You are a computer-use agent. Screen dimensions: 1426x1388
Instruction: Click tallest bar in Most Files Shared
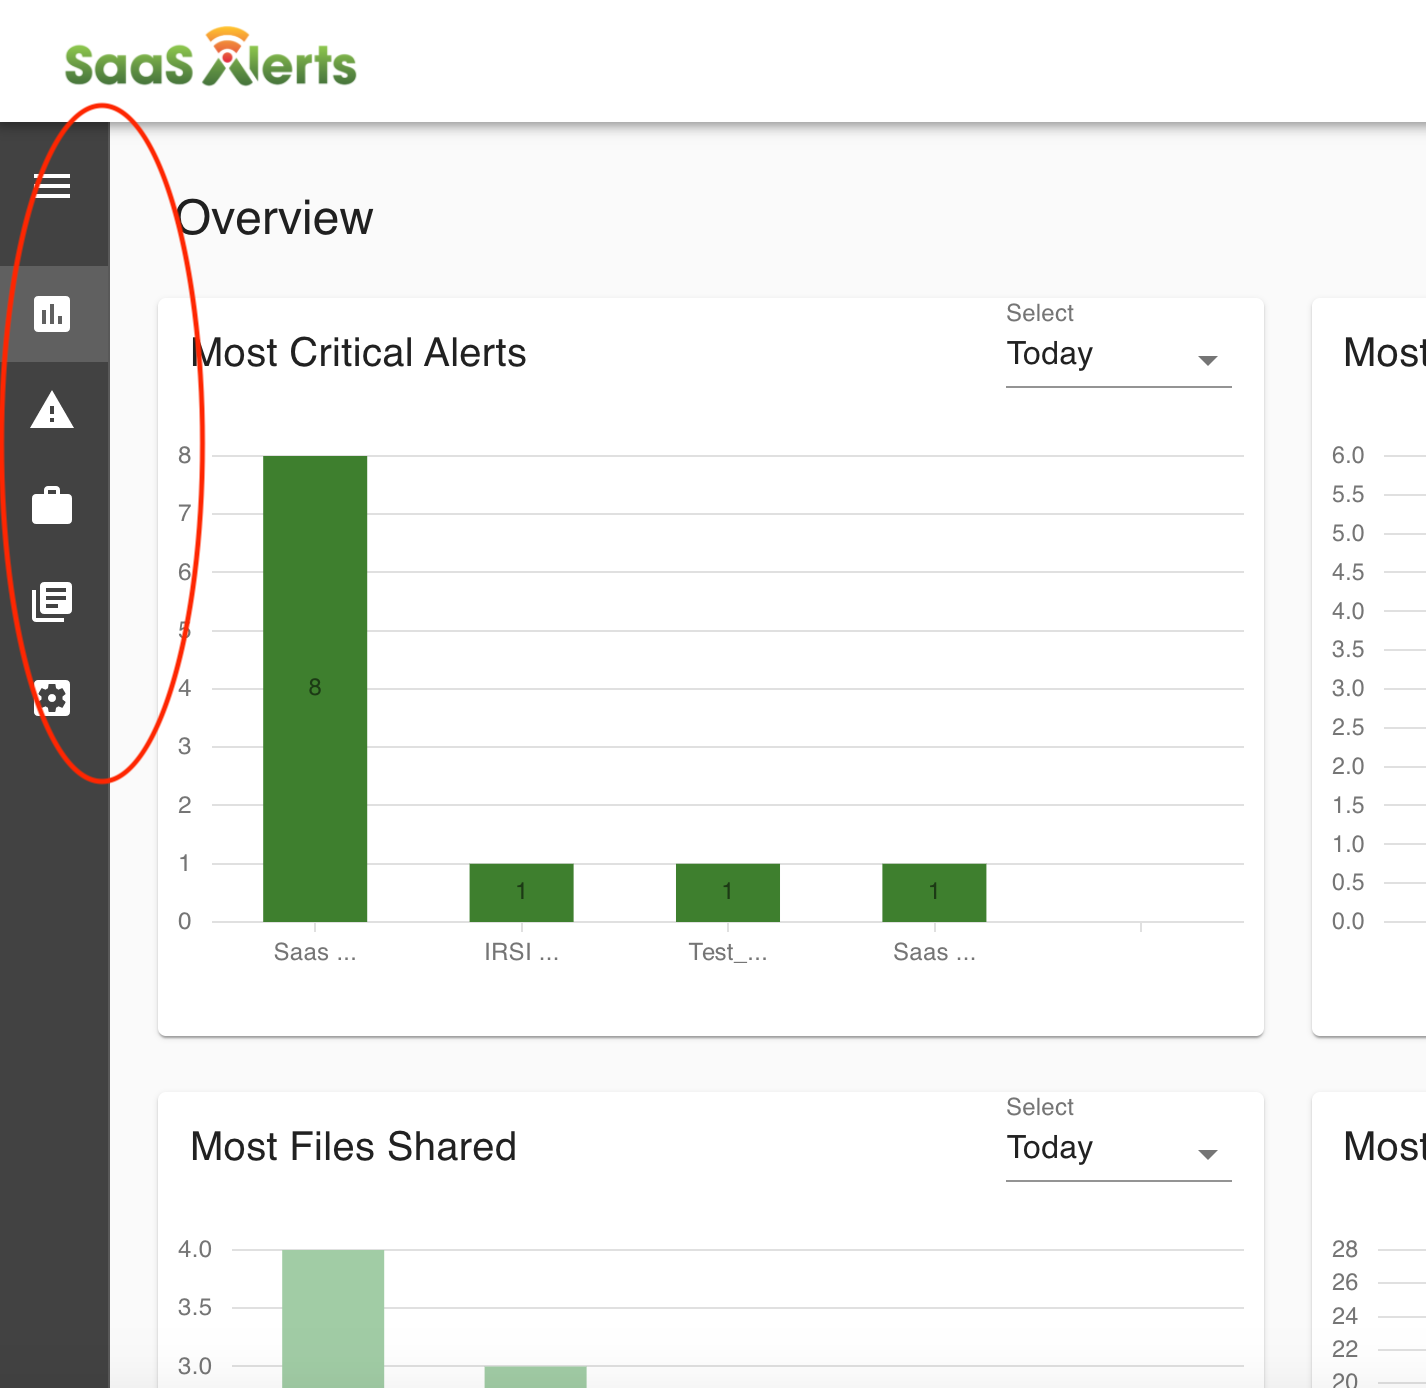(x=333, y=1318)
